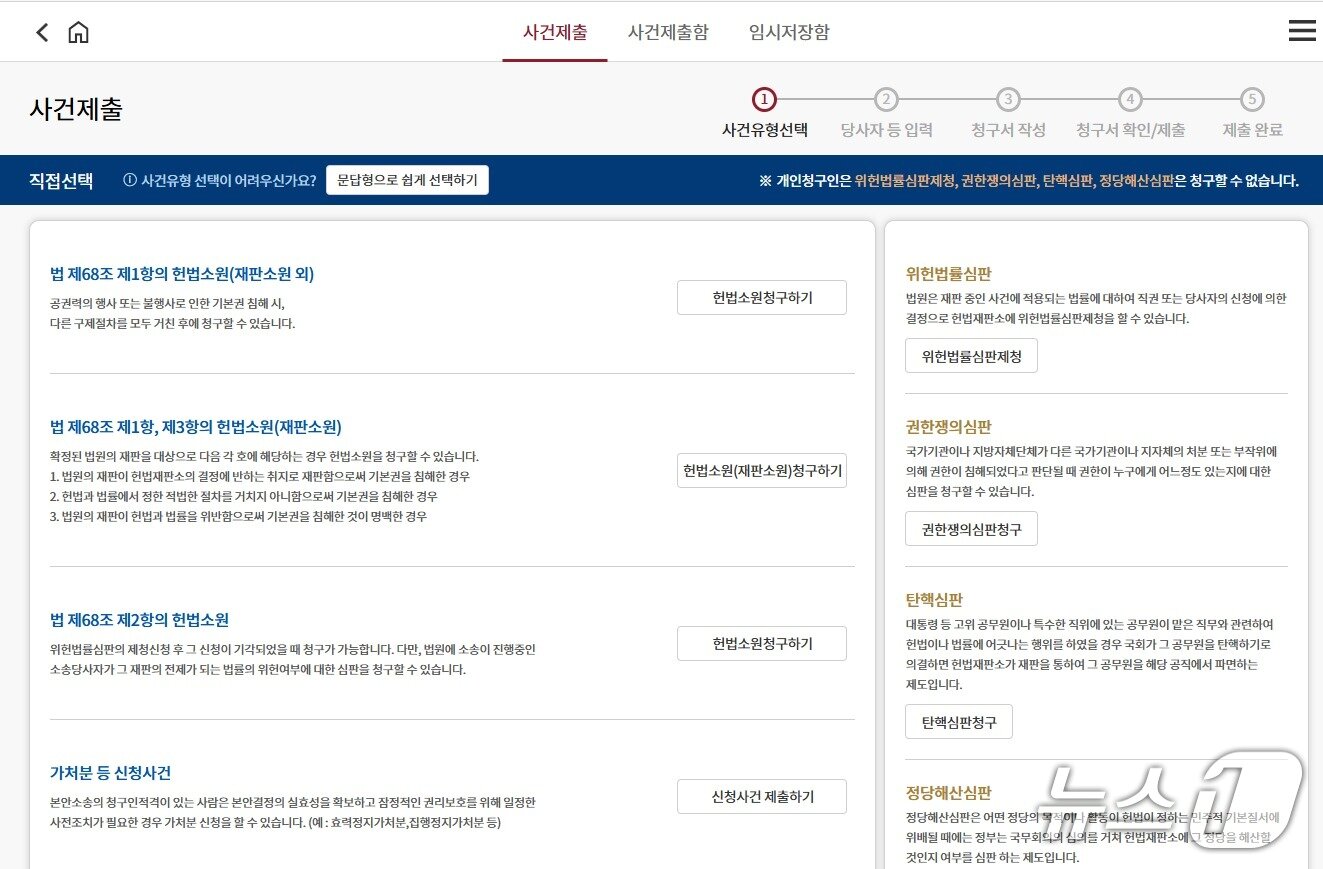The height and width of the screenshot is (869, 1323).
Task: Open the hamburger menu at top right
Action: pyautogui.click(x=1301, y=30)
